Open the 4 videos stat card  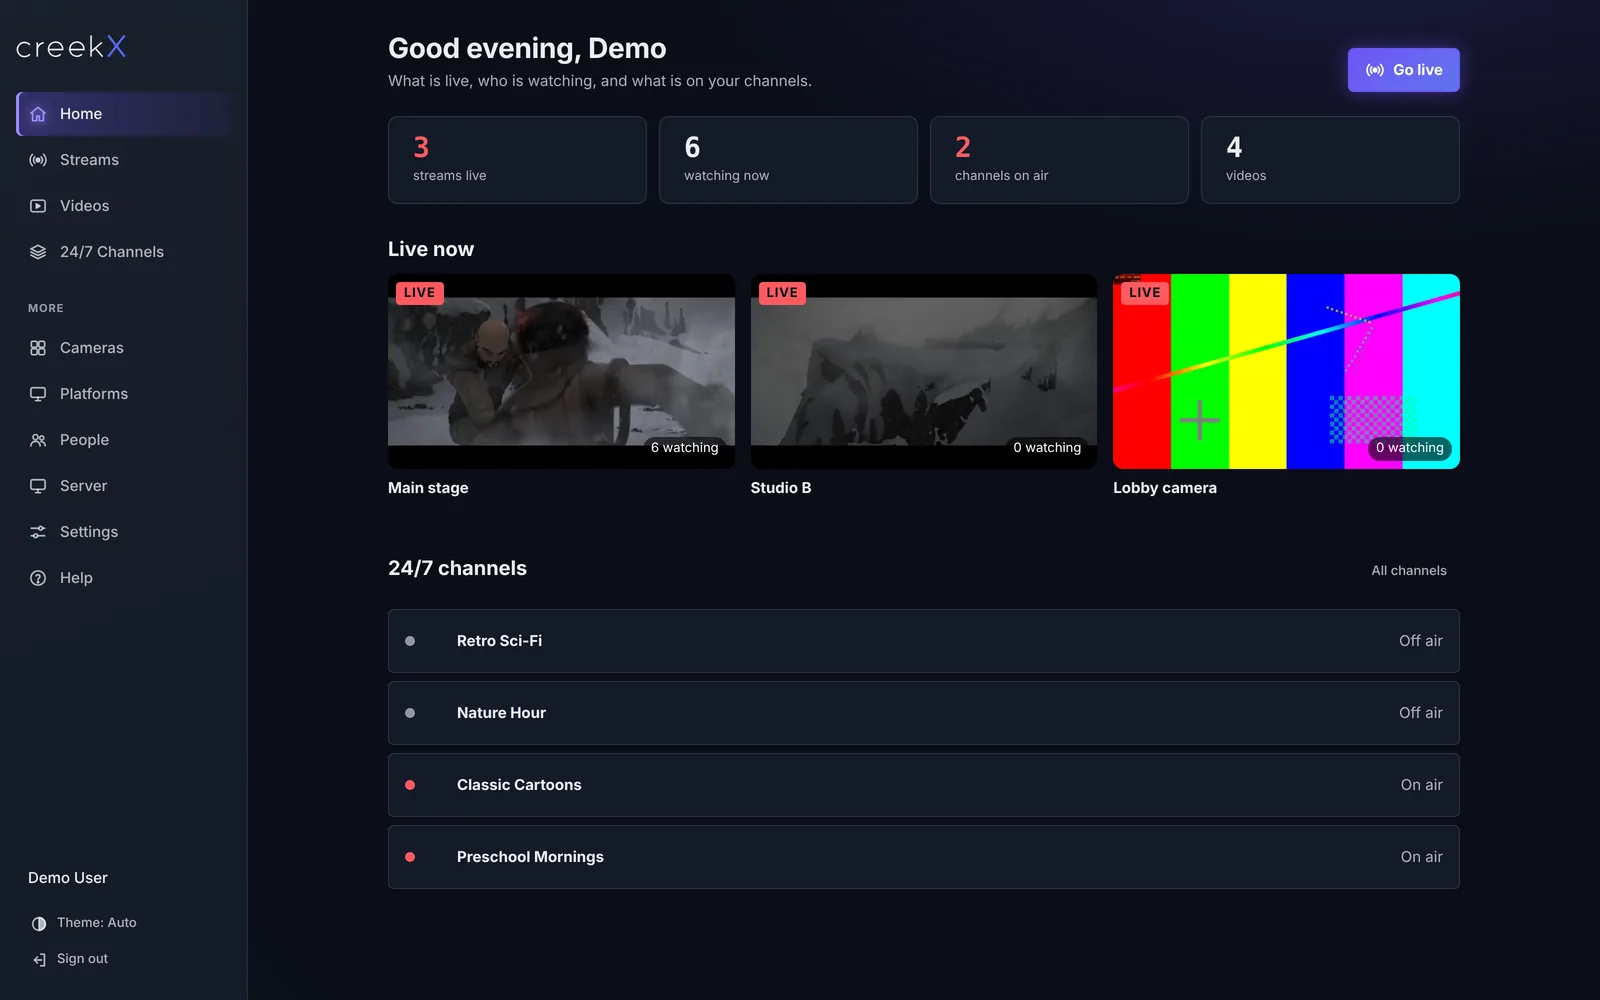pyautogui.click(x=1330, y=160)
